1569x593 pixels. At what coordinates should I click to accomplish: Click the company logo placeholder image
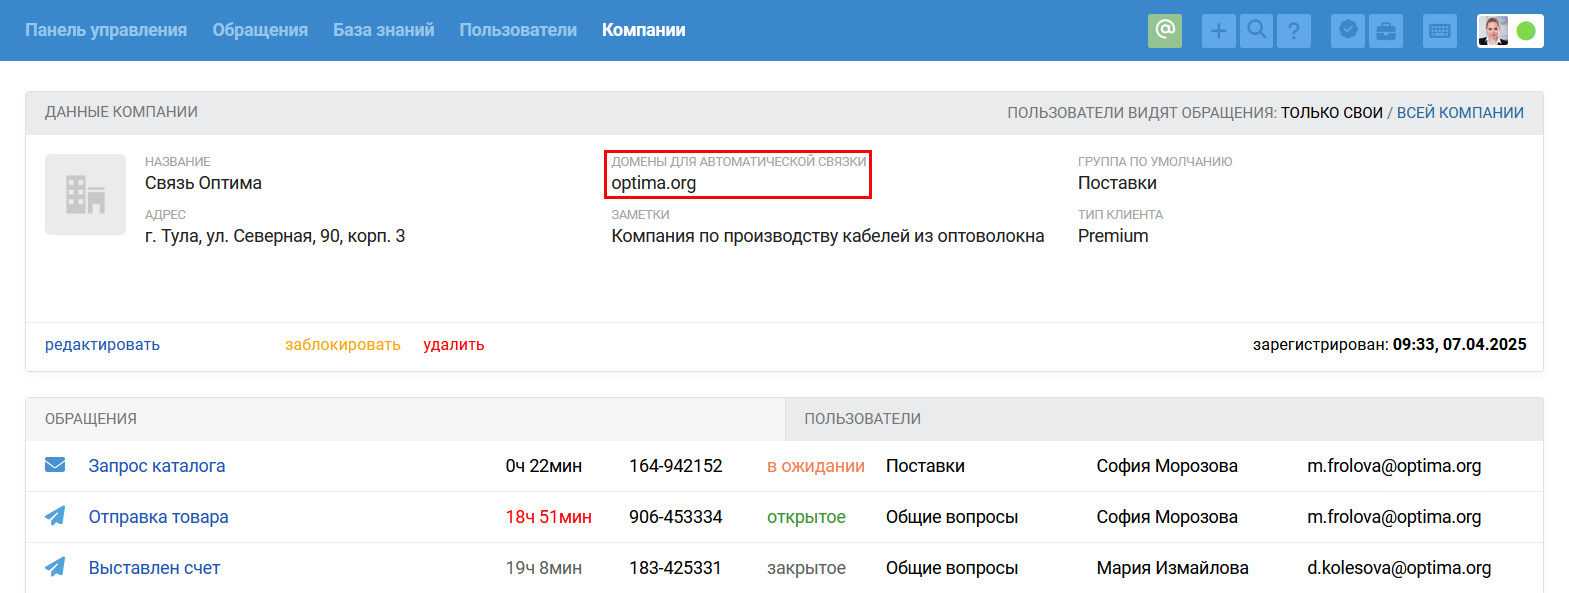pos(85,194)
